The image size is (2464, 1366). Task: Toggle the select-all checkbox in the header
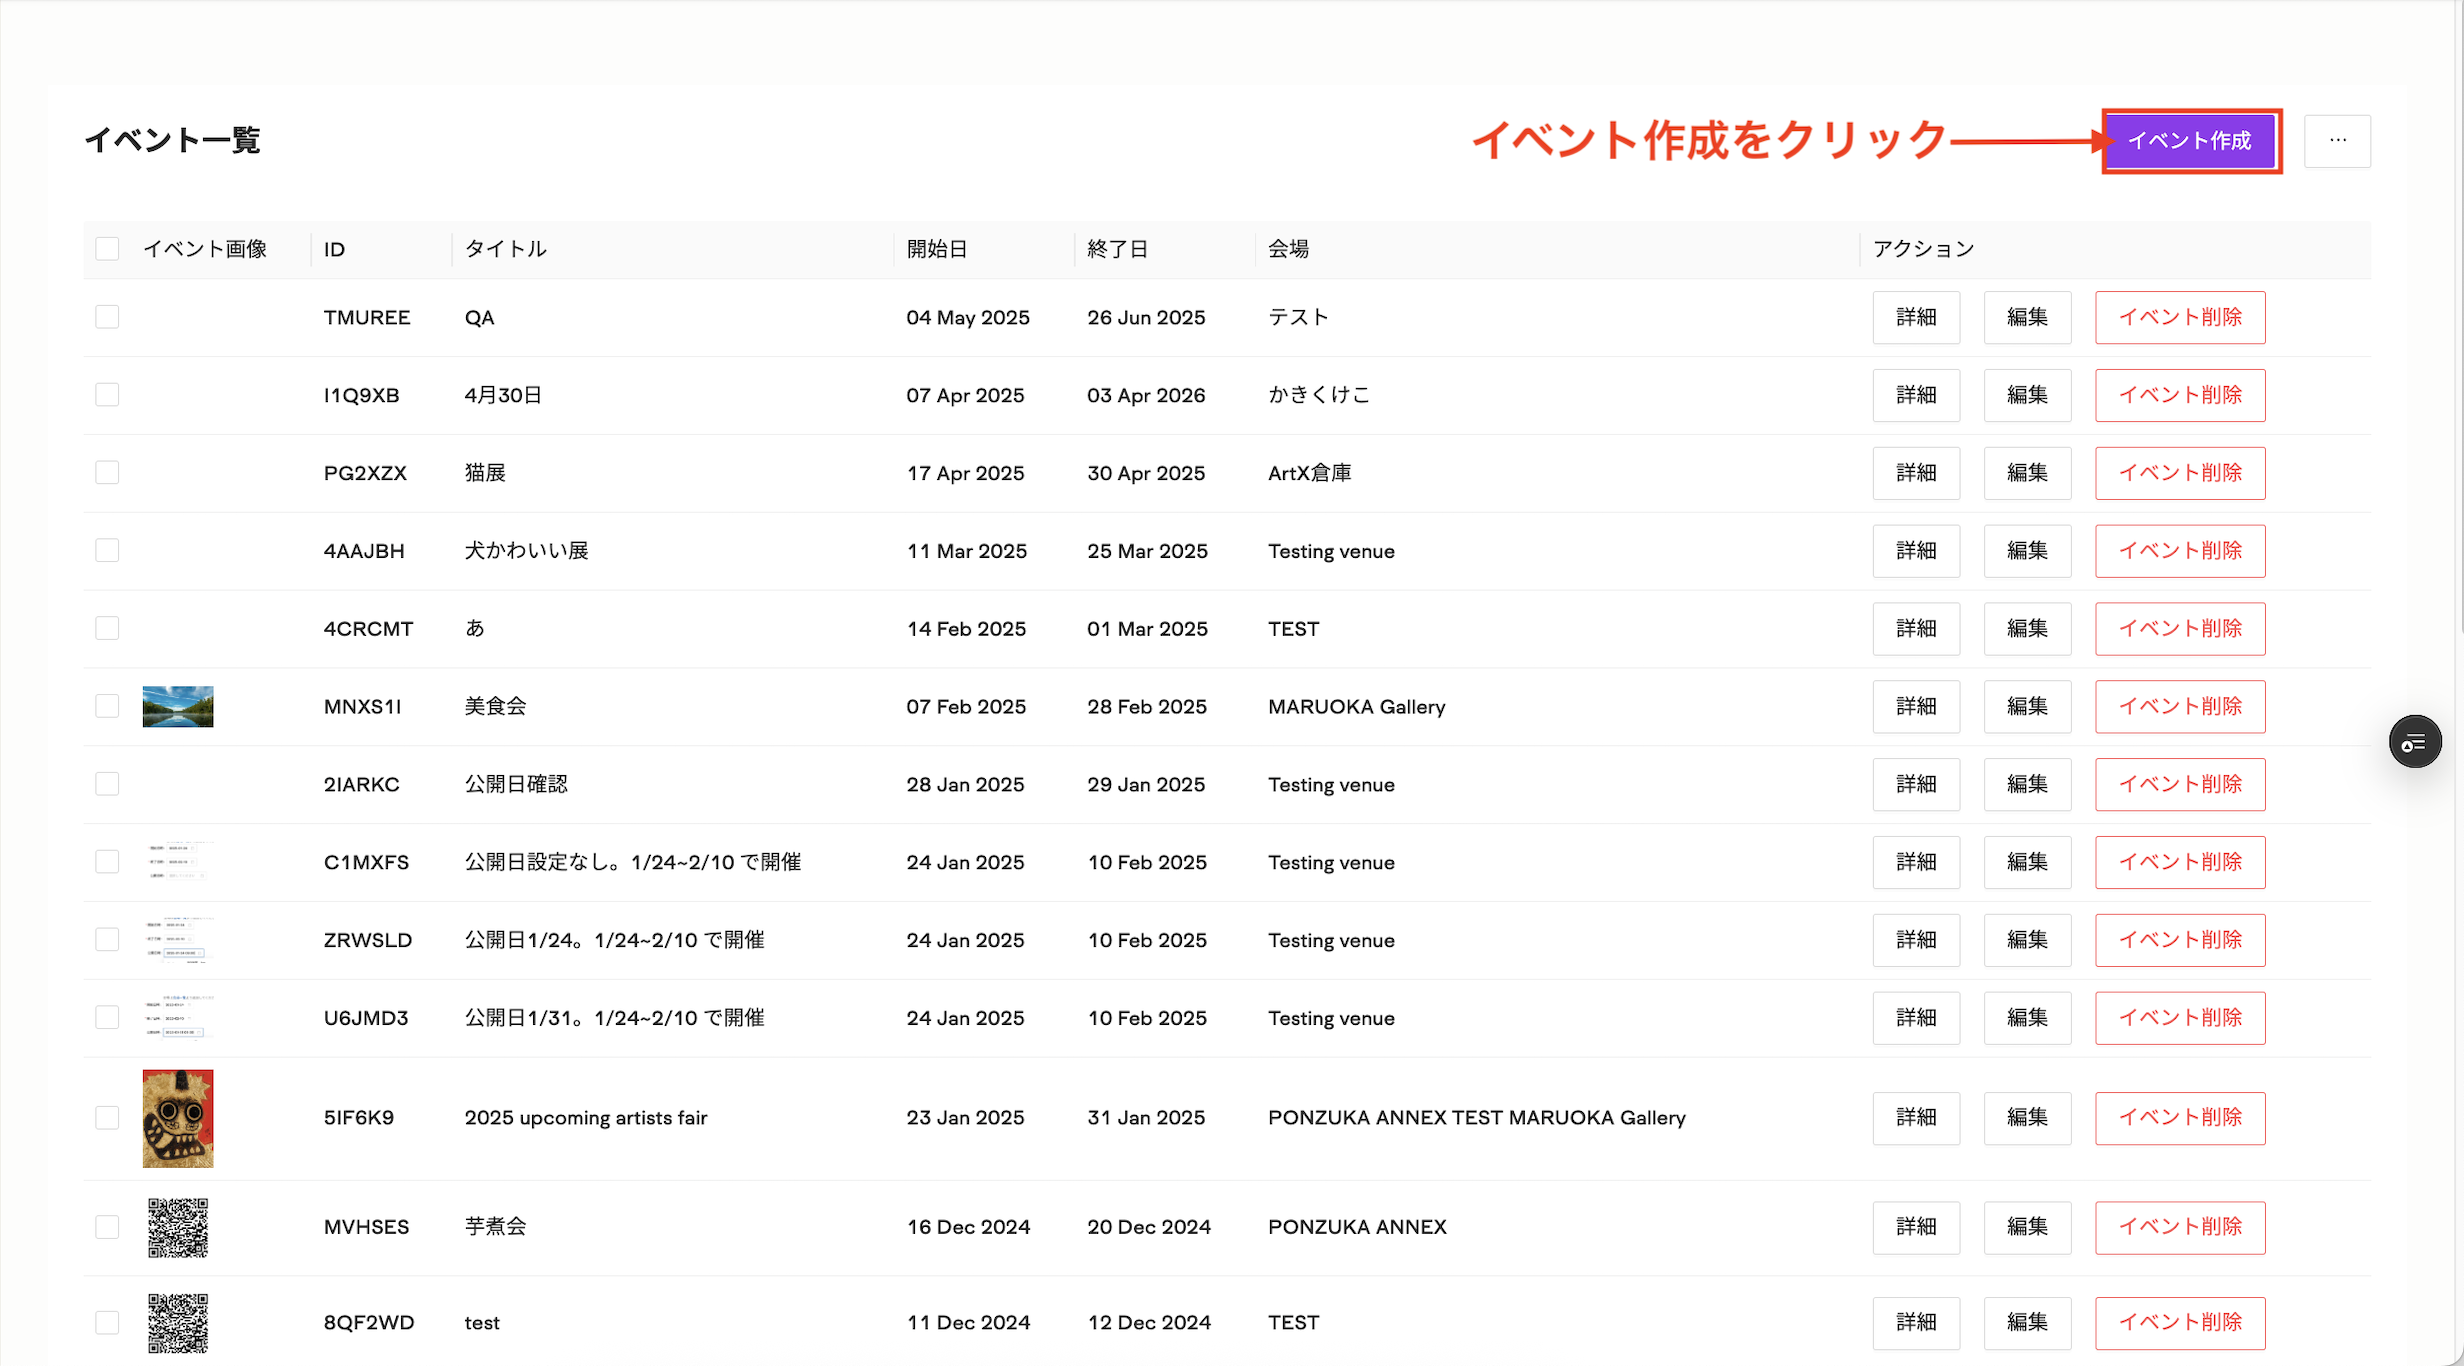[x=107, y=248]
